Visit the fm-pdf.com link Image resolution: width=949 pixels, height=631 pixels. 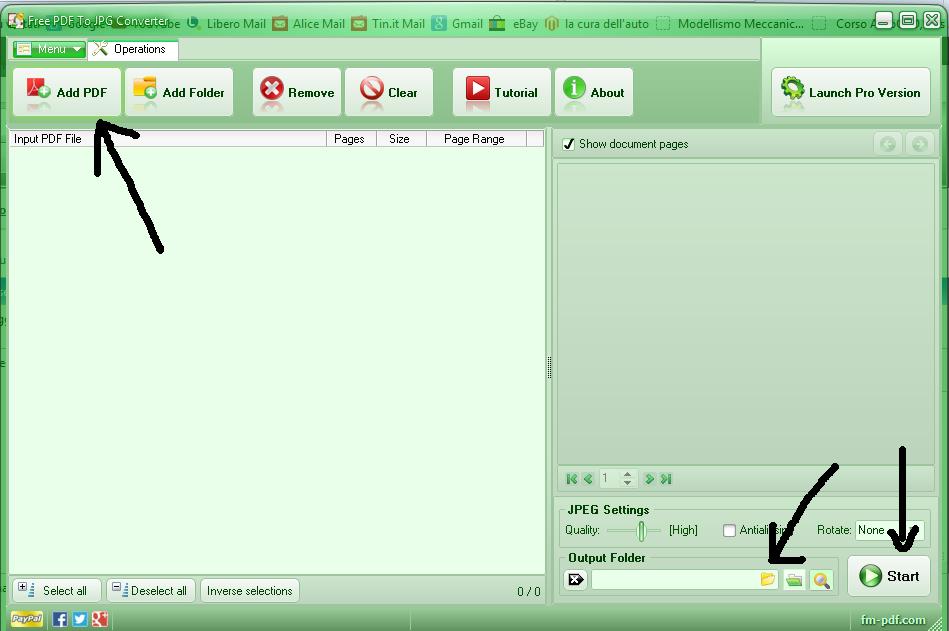(893, 620)
